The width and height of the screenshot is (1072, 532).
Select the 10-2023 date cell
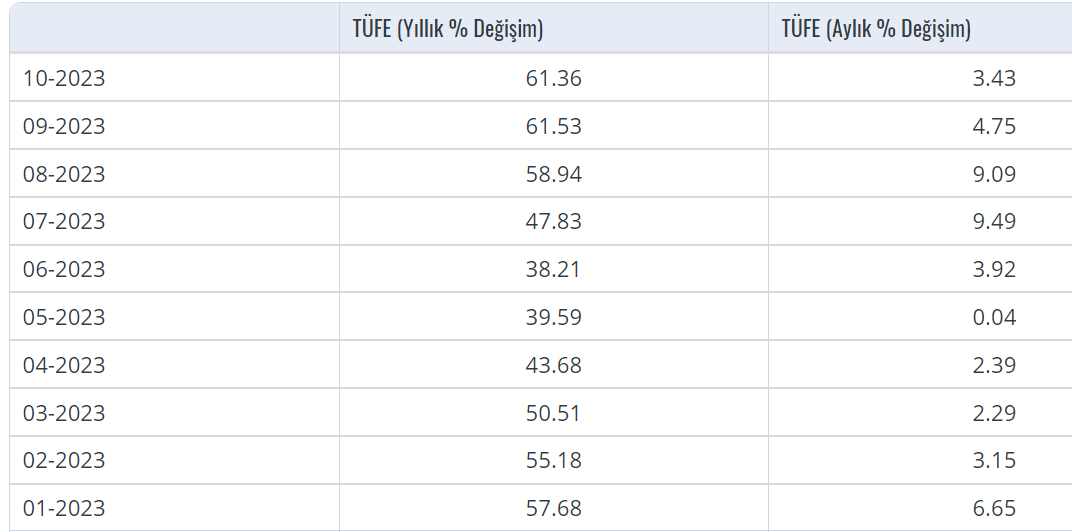click(64, 79)
